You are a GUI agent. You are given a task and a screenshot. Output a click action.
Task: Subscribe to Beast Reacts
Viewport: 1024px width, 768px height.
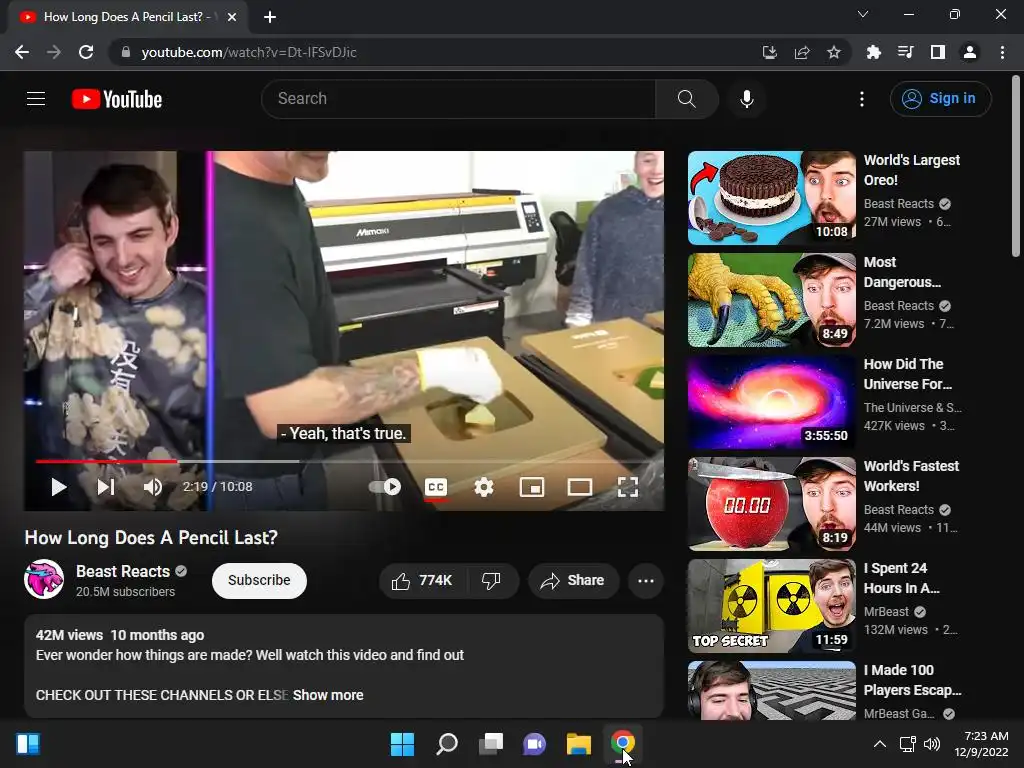tap(259, 581)
